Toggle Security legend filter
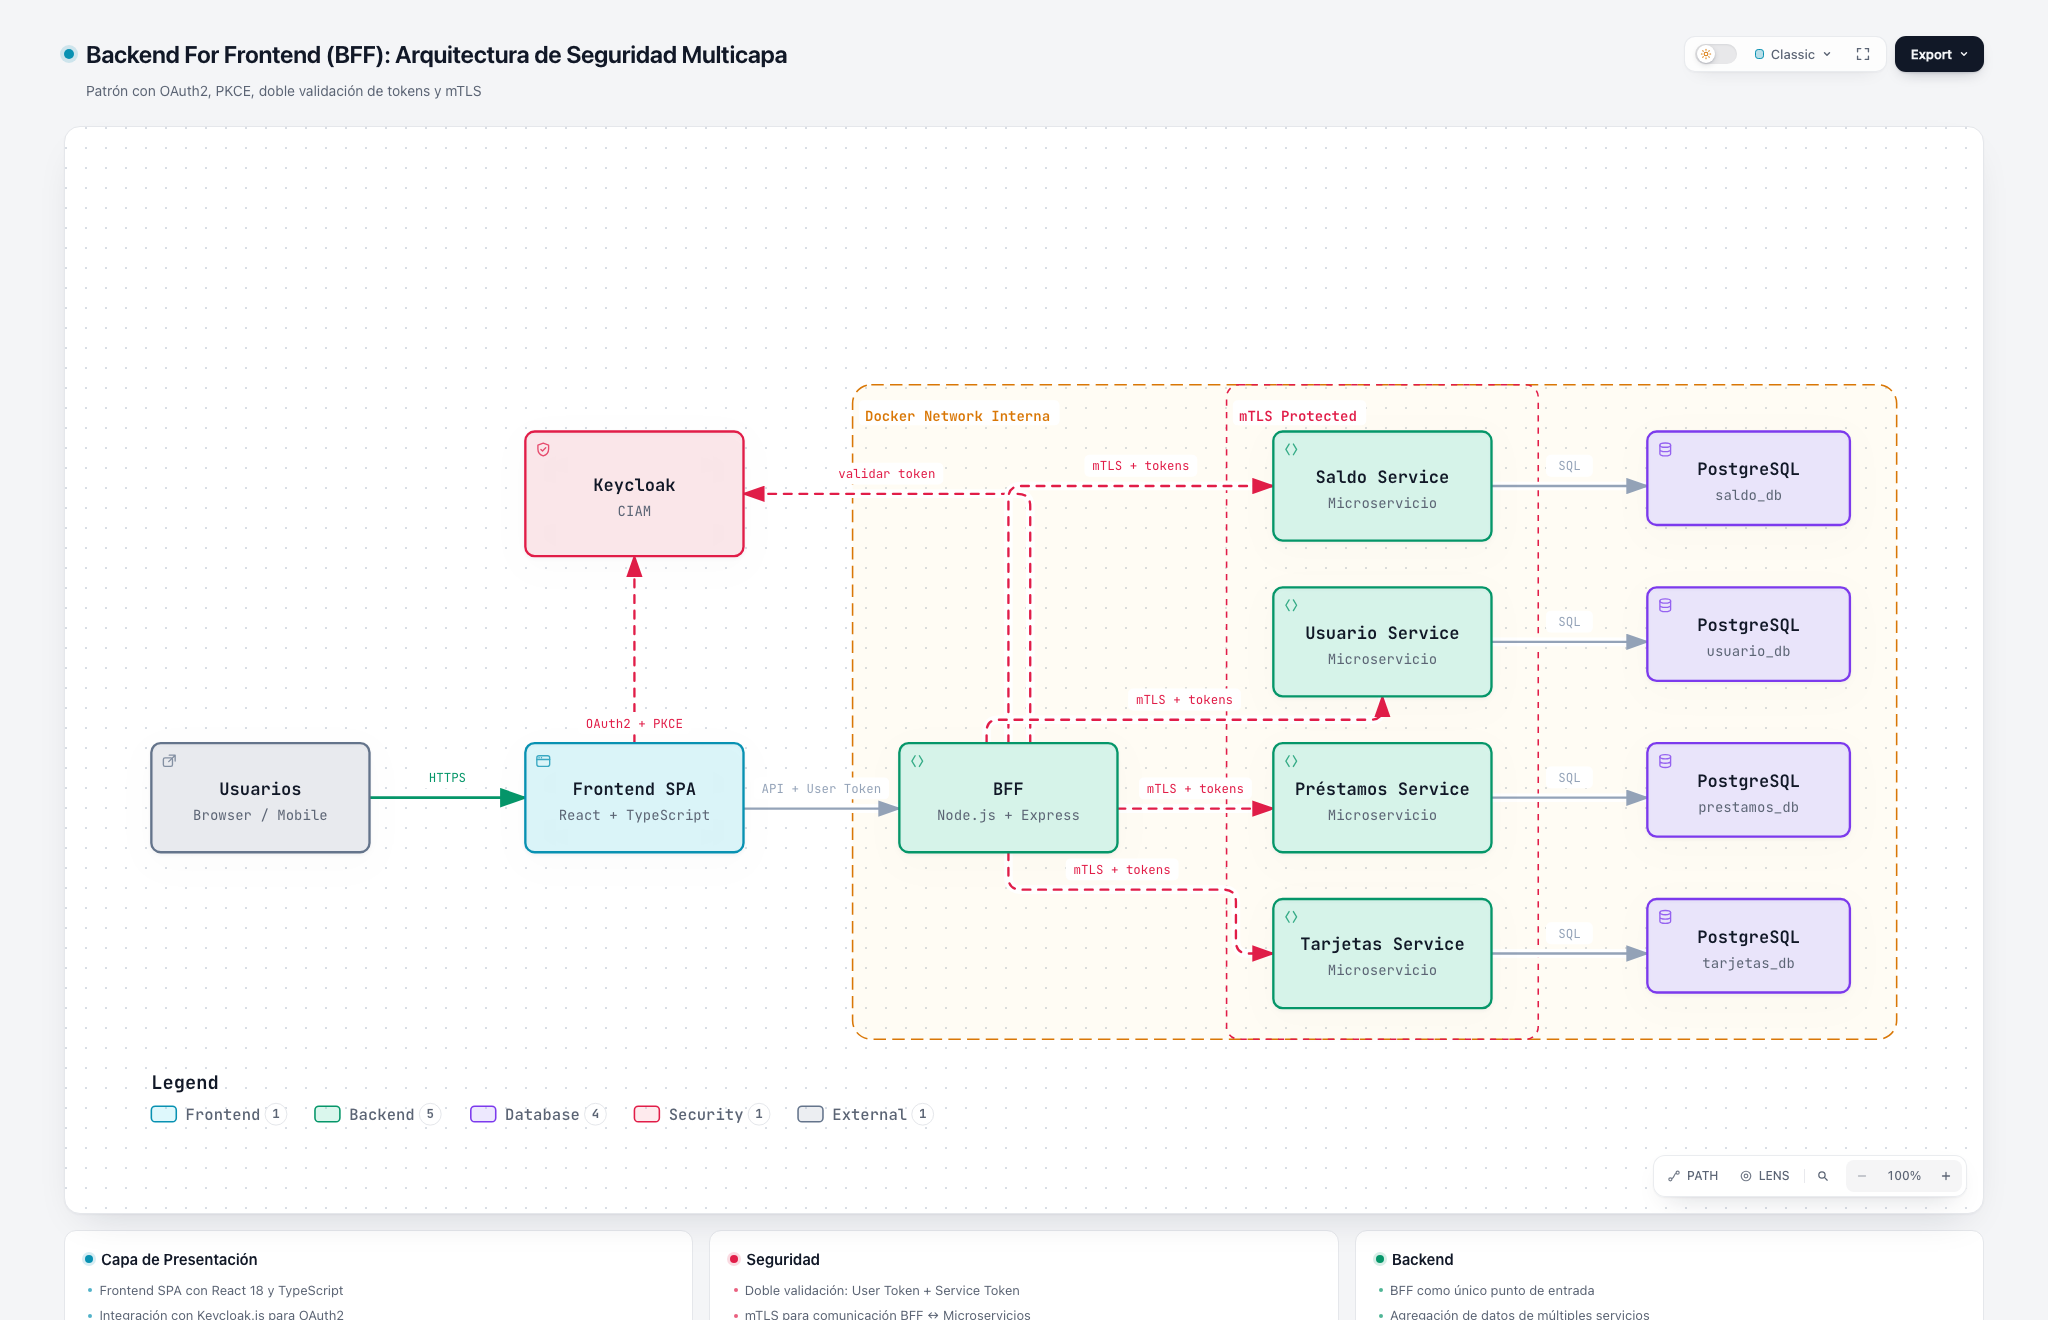The height and width of the screenshot is (1320, 2048). click(x=702, y=1114)
